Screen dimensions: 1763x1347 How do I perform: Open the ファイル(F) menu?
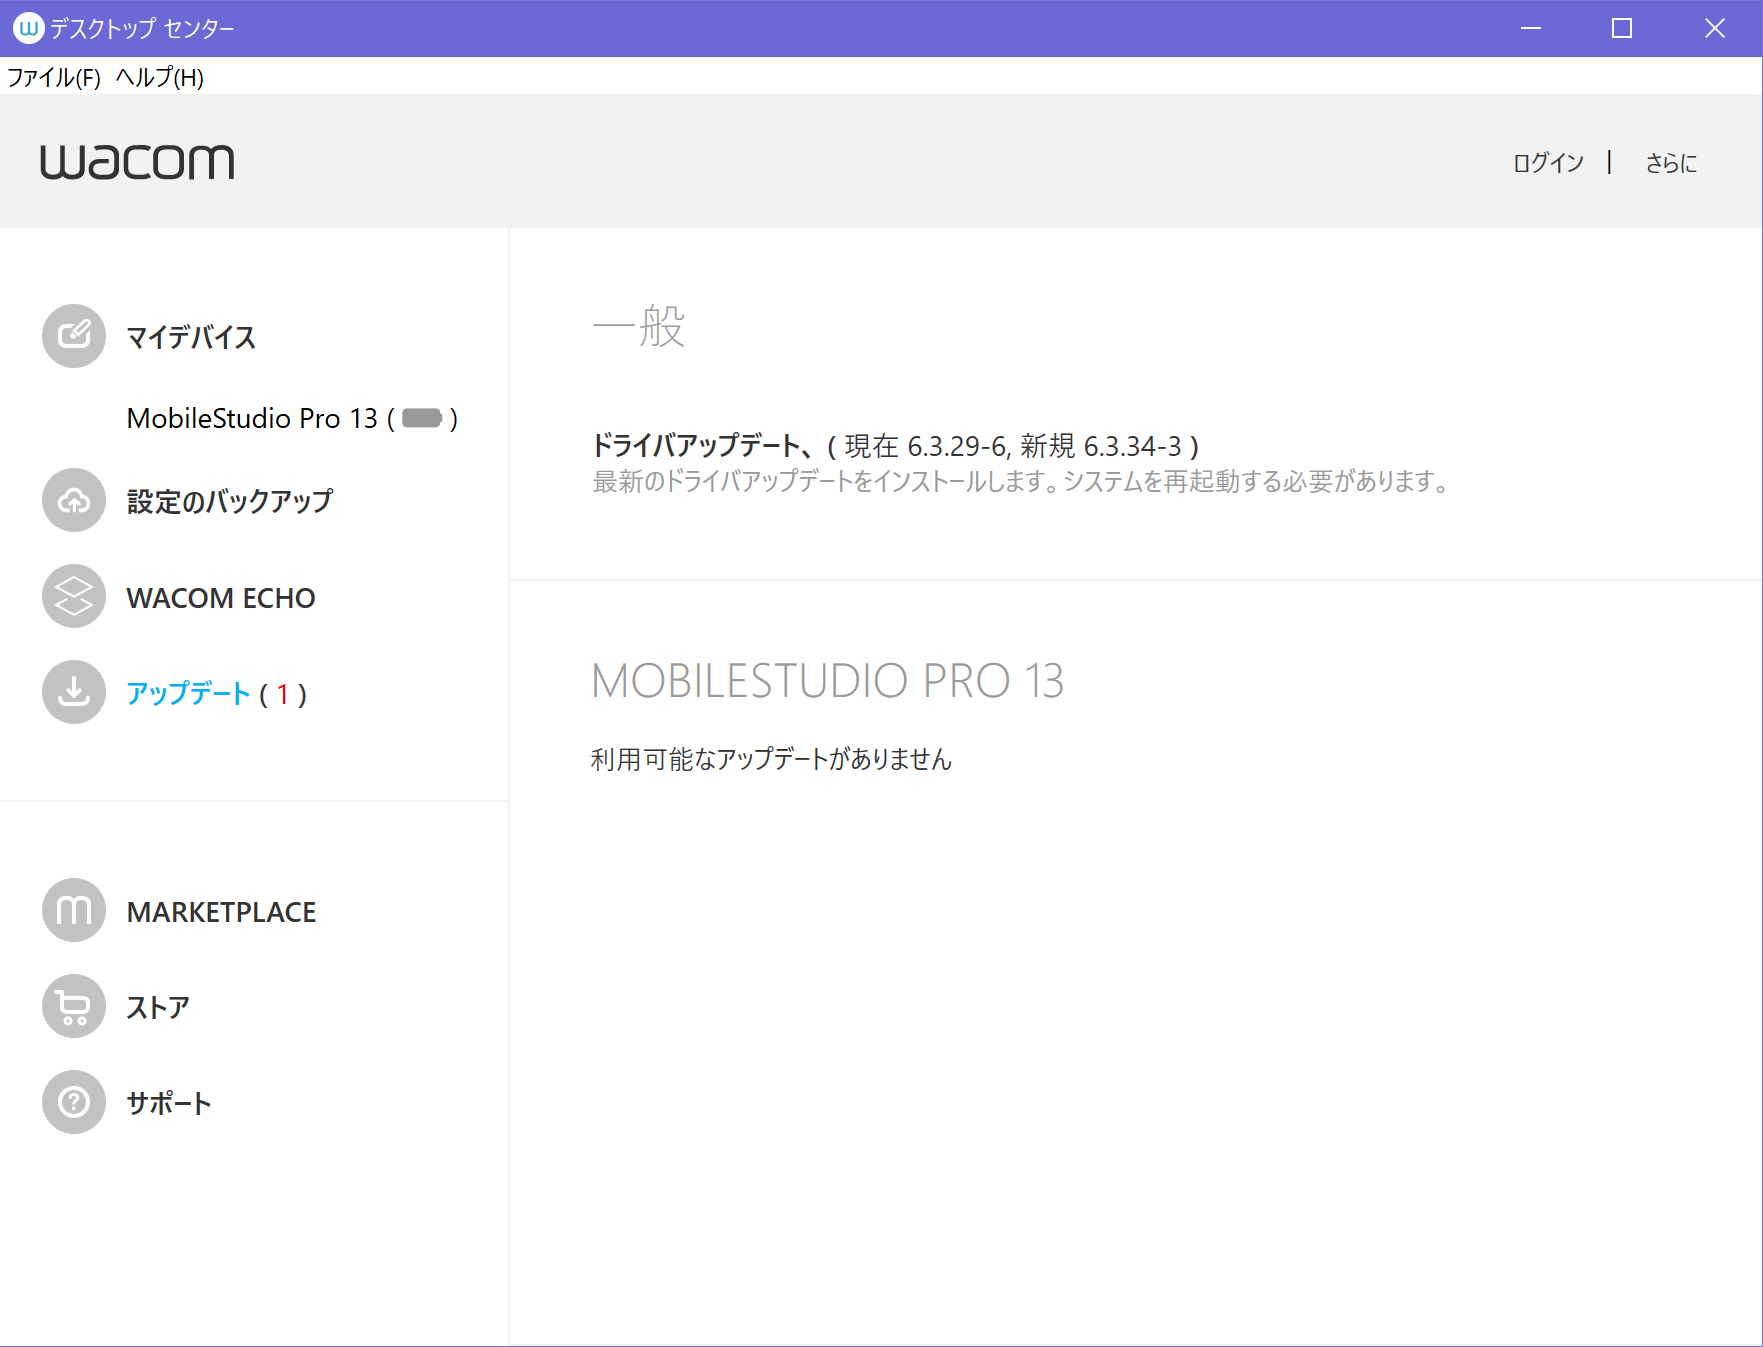(x=54, y=78)
